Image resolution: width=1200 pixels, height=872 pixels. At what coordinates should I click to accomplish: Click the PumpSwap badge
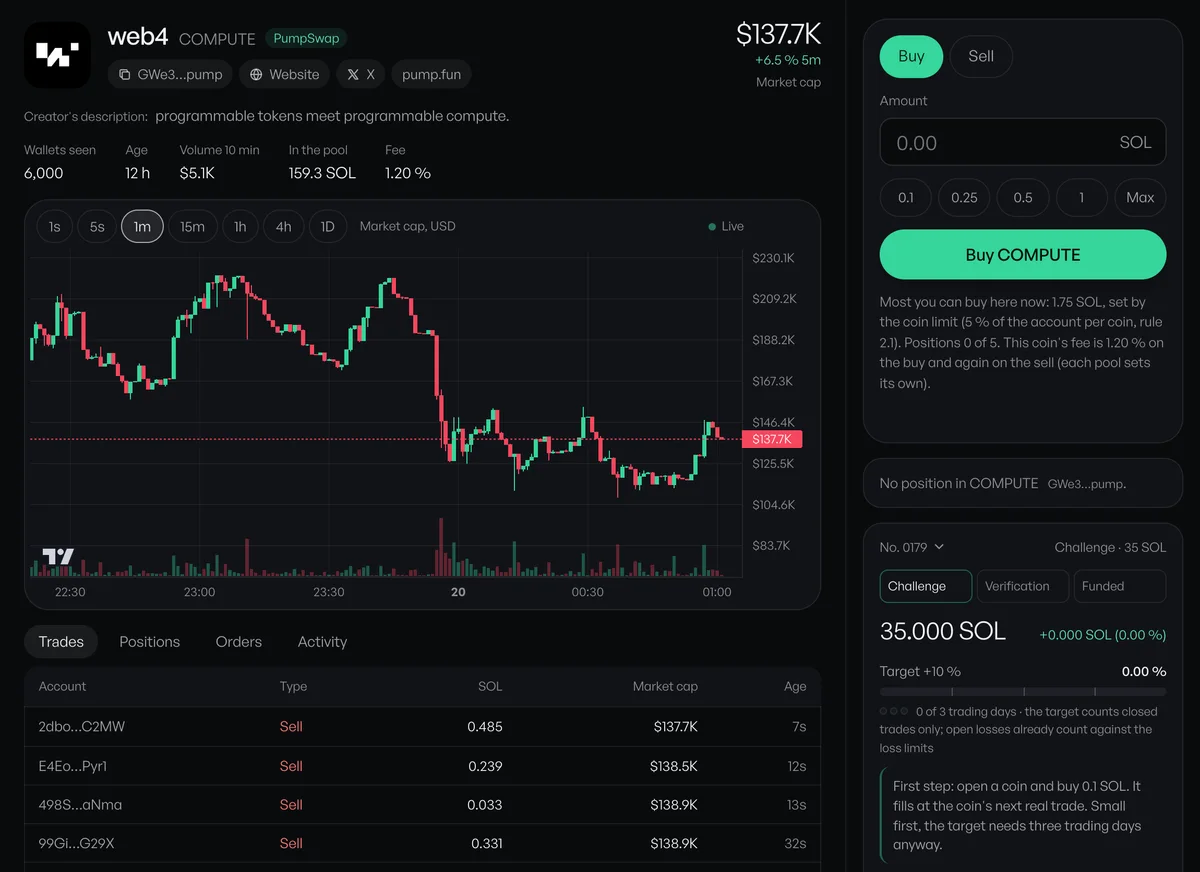306,39
